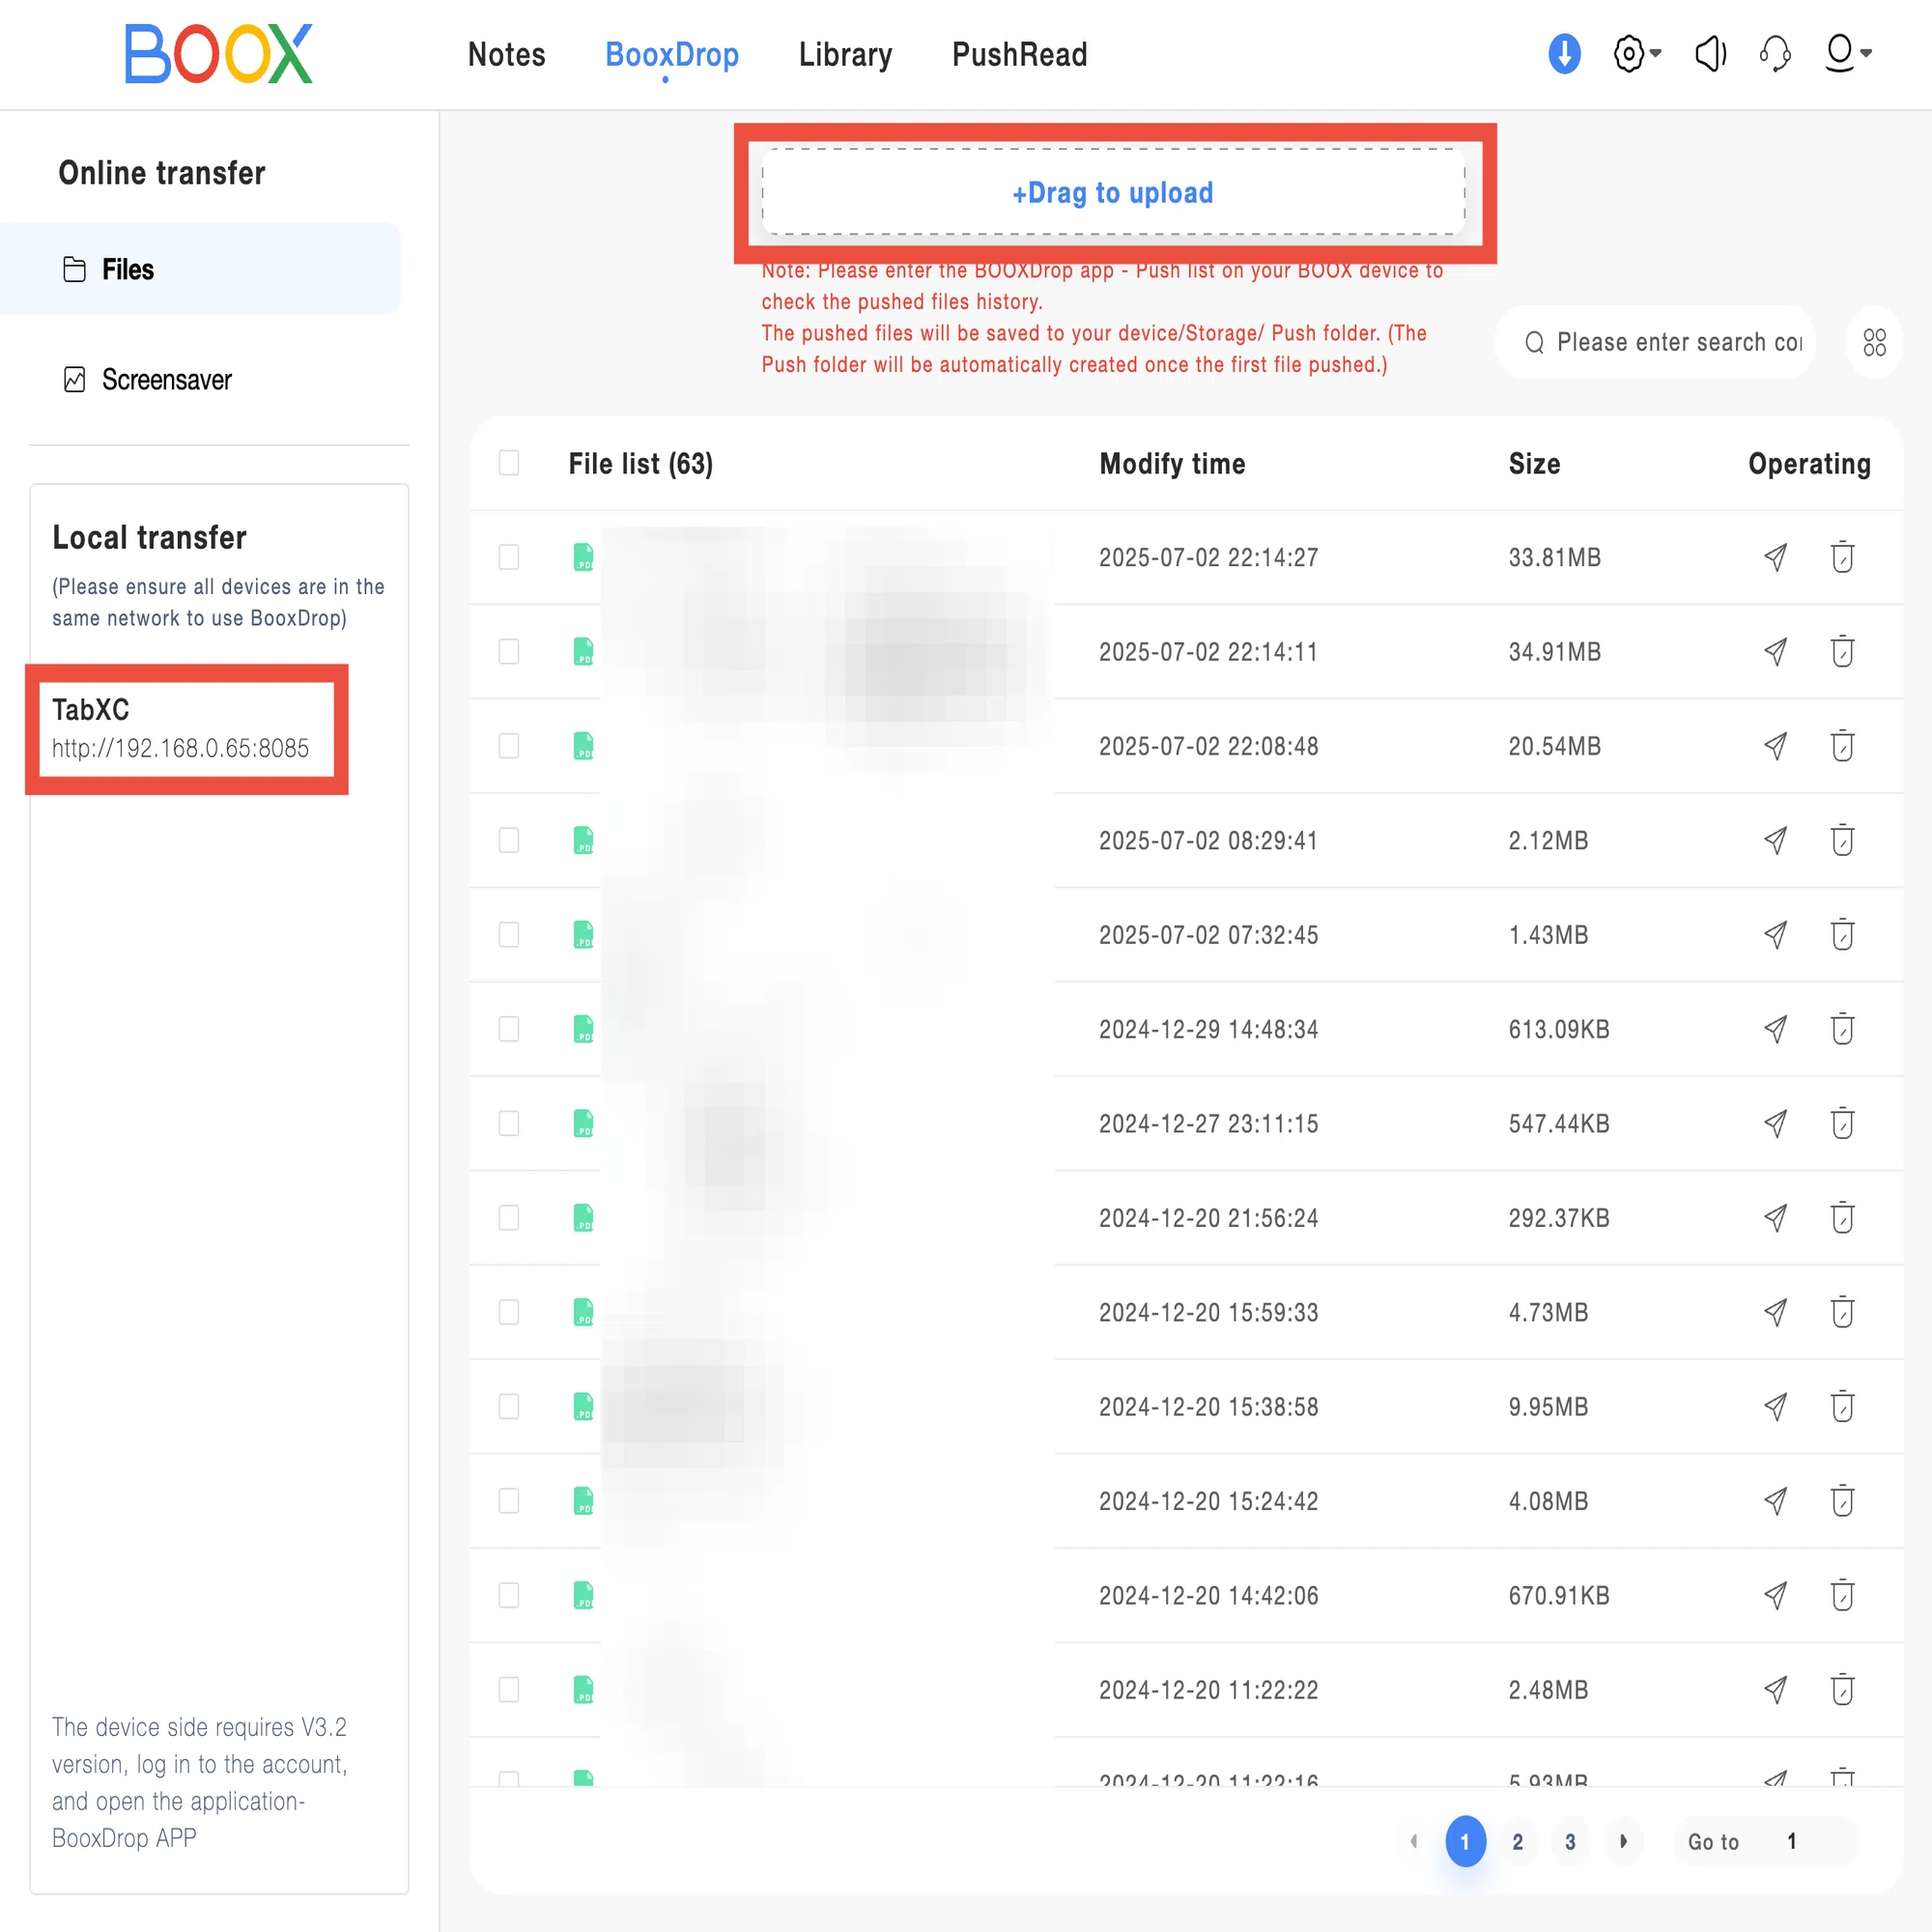Image resolution: width=1932 pixels, height=1932 pixels.
Task: Check the file modified 2024-12-20 21:56:24
Action: 509,1218
